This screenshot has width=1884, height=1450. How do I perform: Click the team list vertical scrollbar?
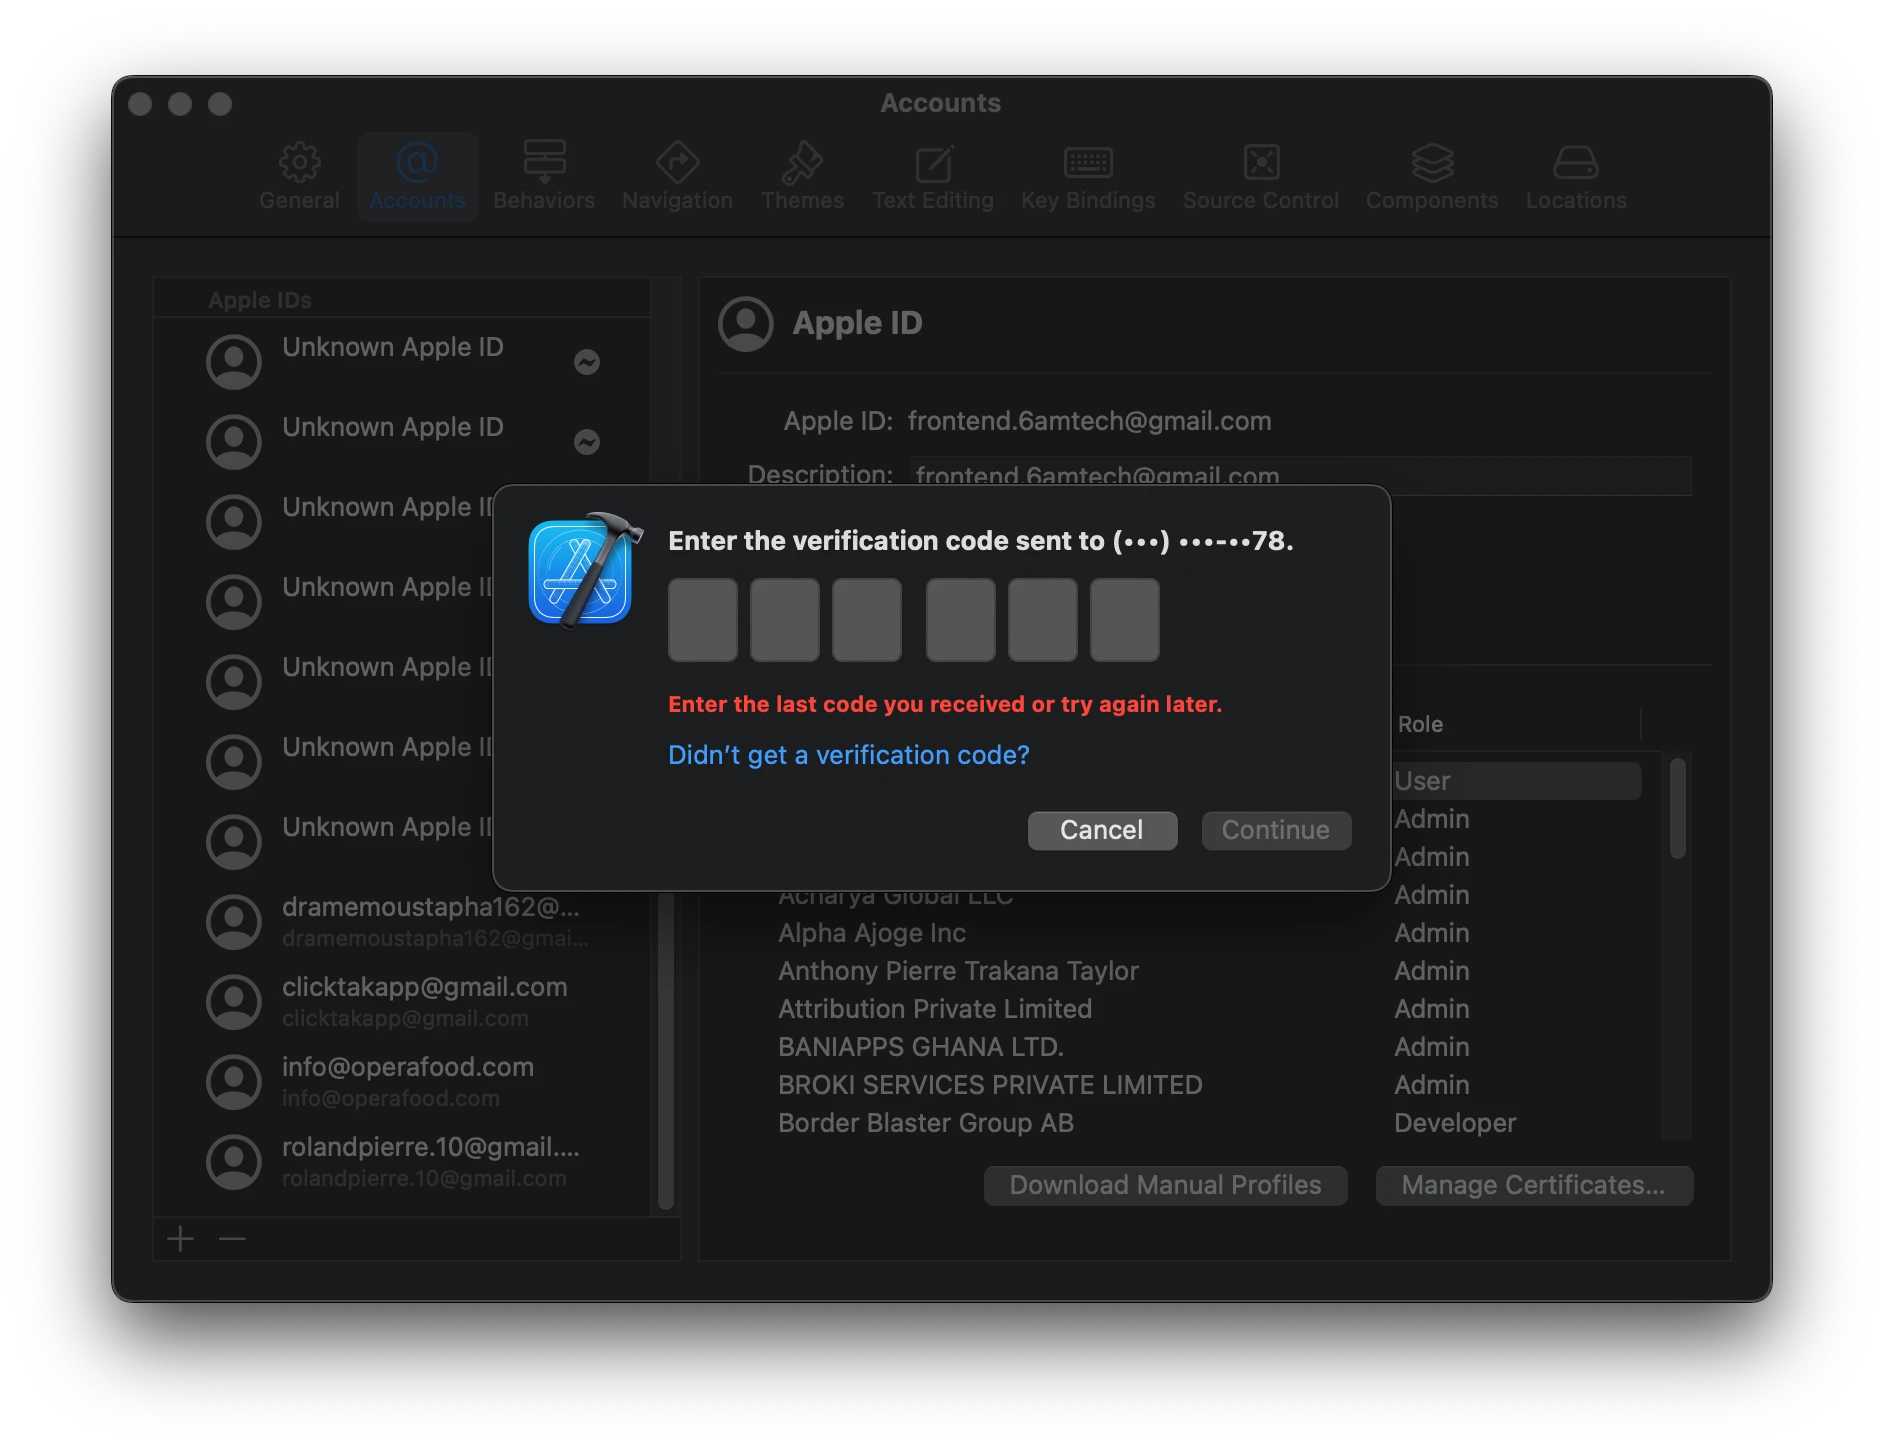[1678, 810]
